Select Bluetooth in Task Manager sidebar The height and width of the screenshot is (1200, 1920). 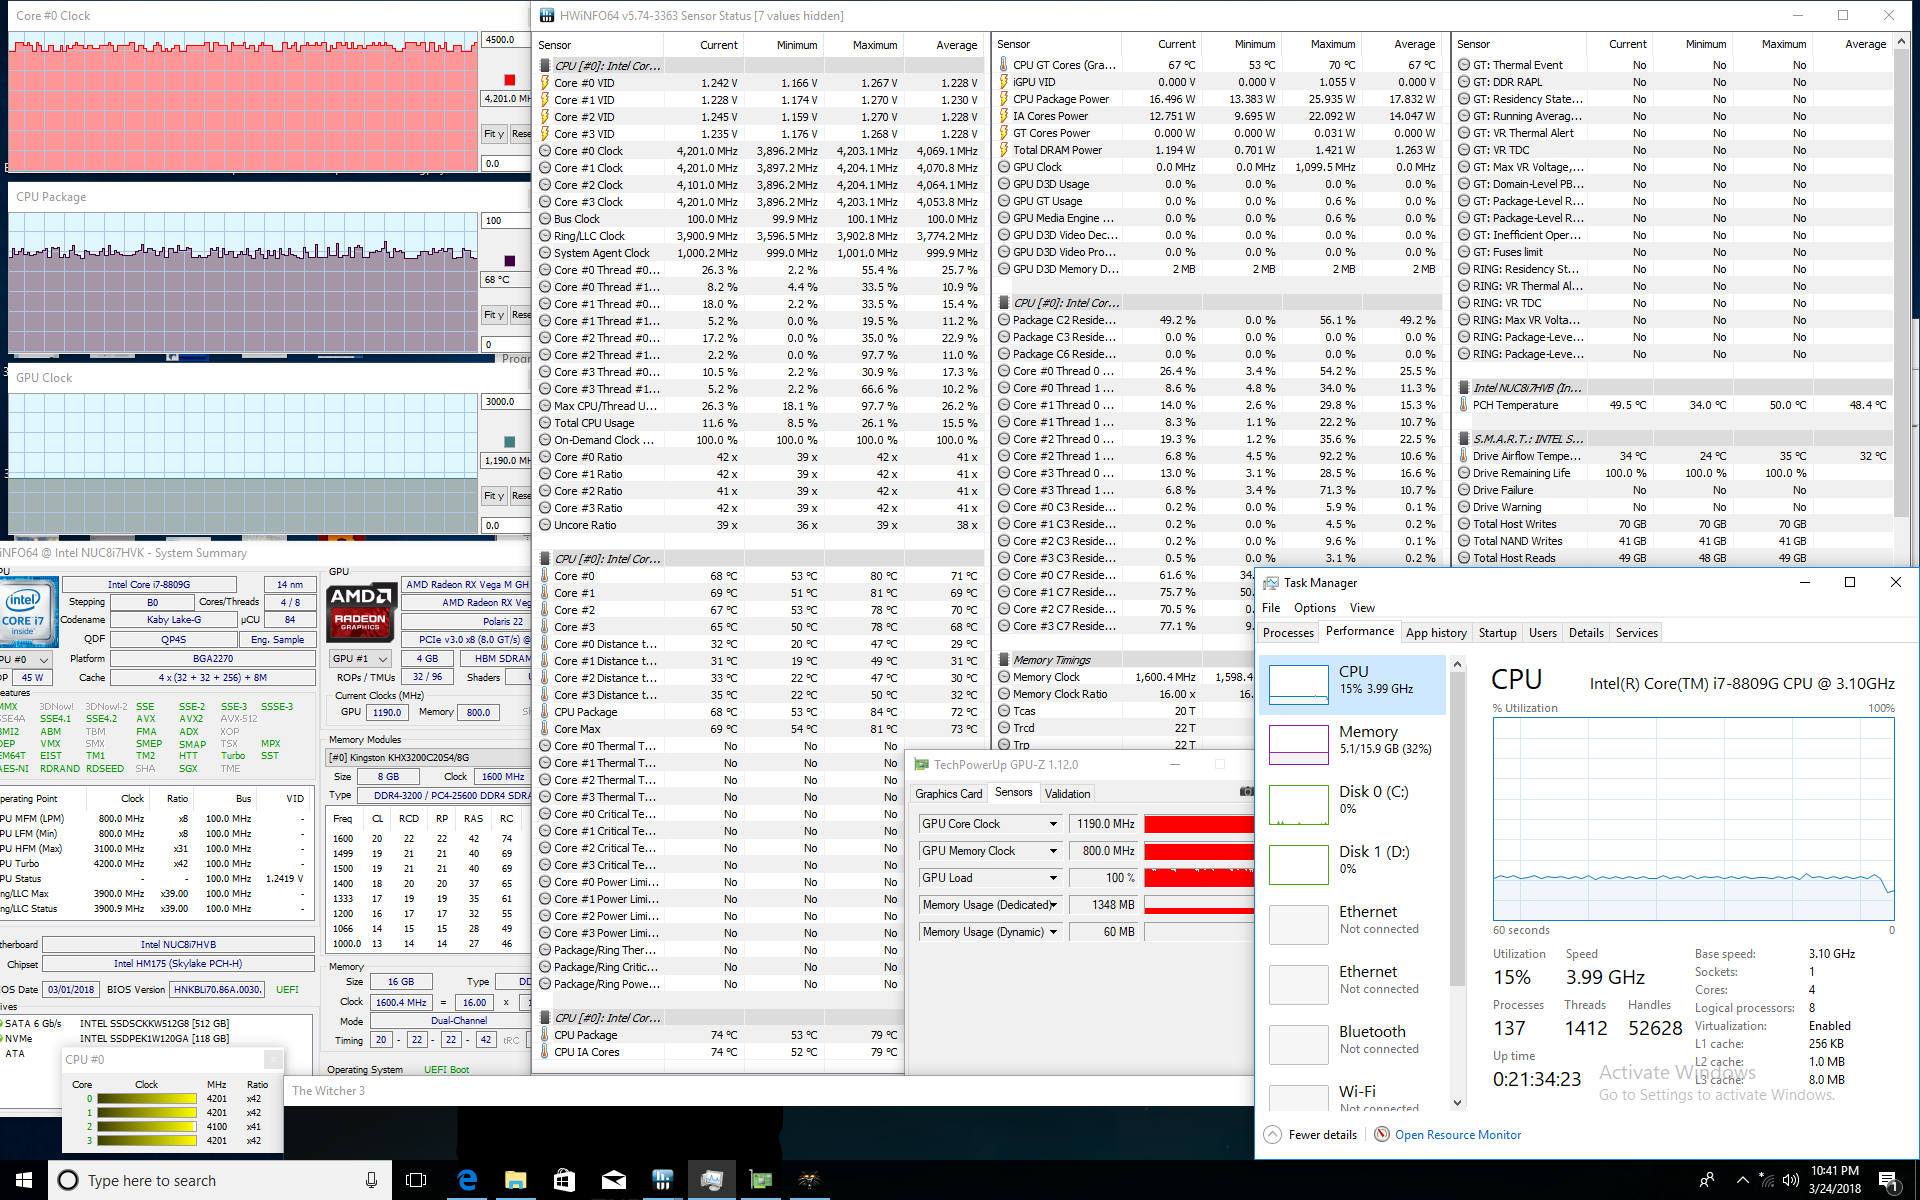(1353, 1044)
